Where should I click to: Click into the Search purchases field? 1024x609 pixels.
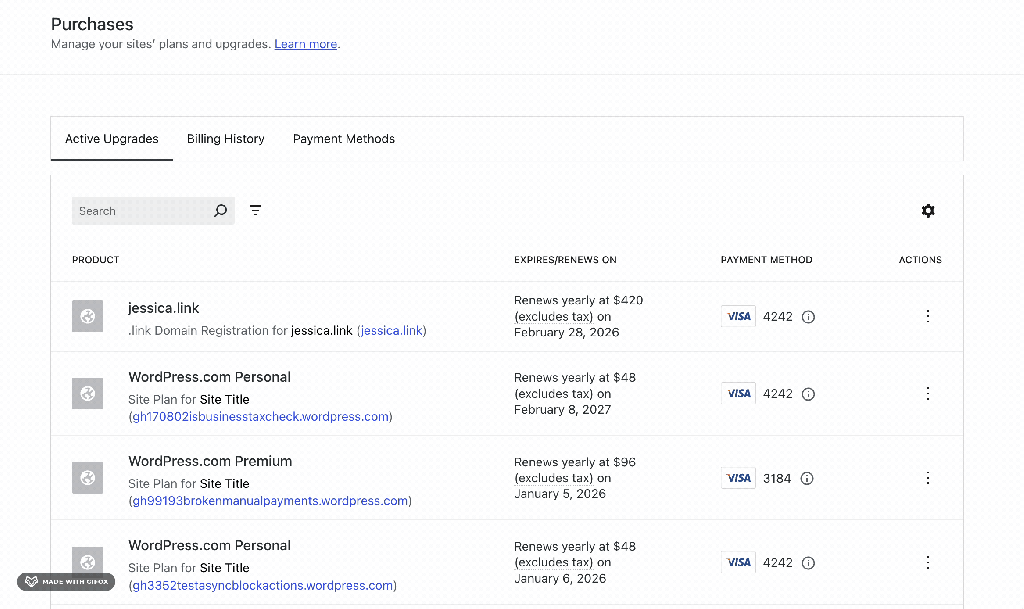tap(140, 211)
